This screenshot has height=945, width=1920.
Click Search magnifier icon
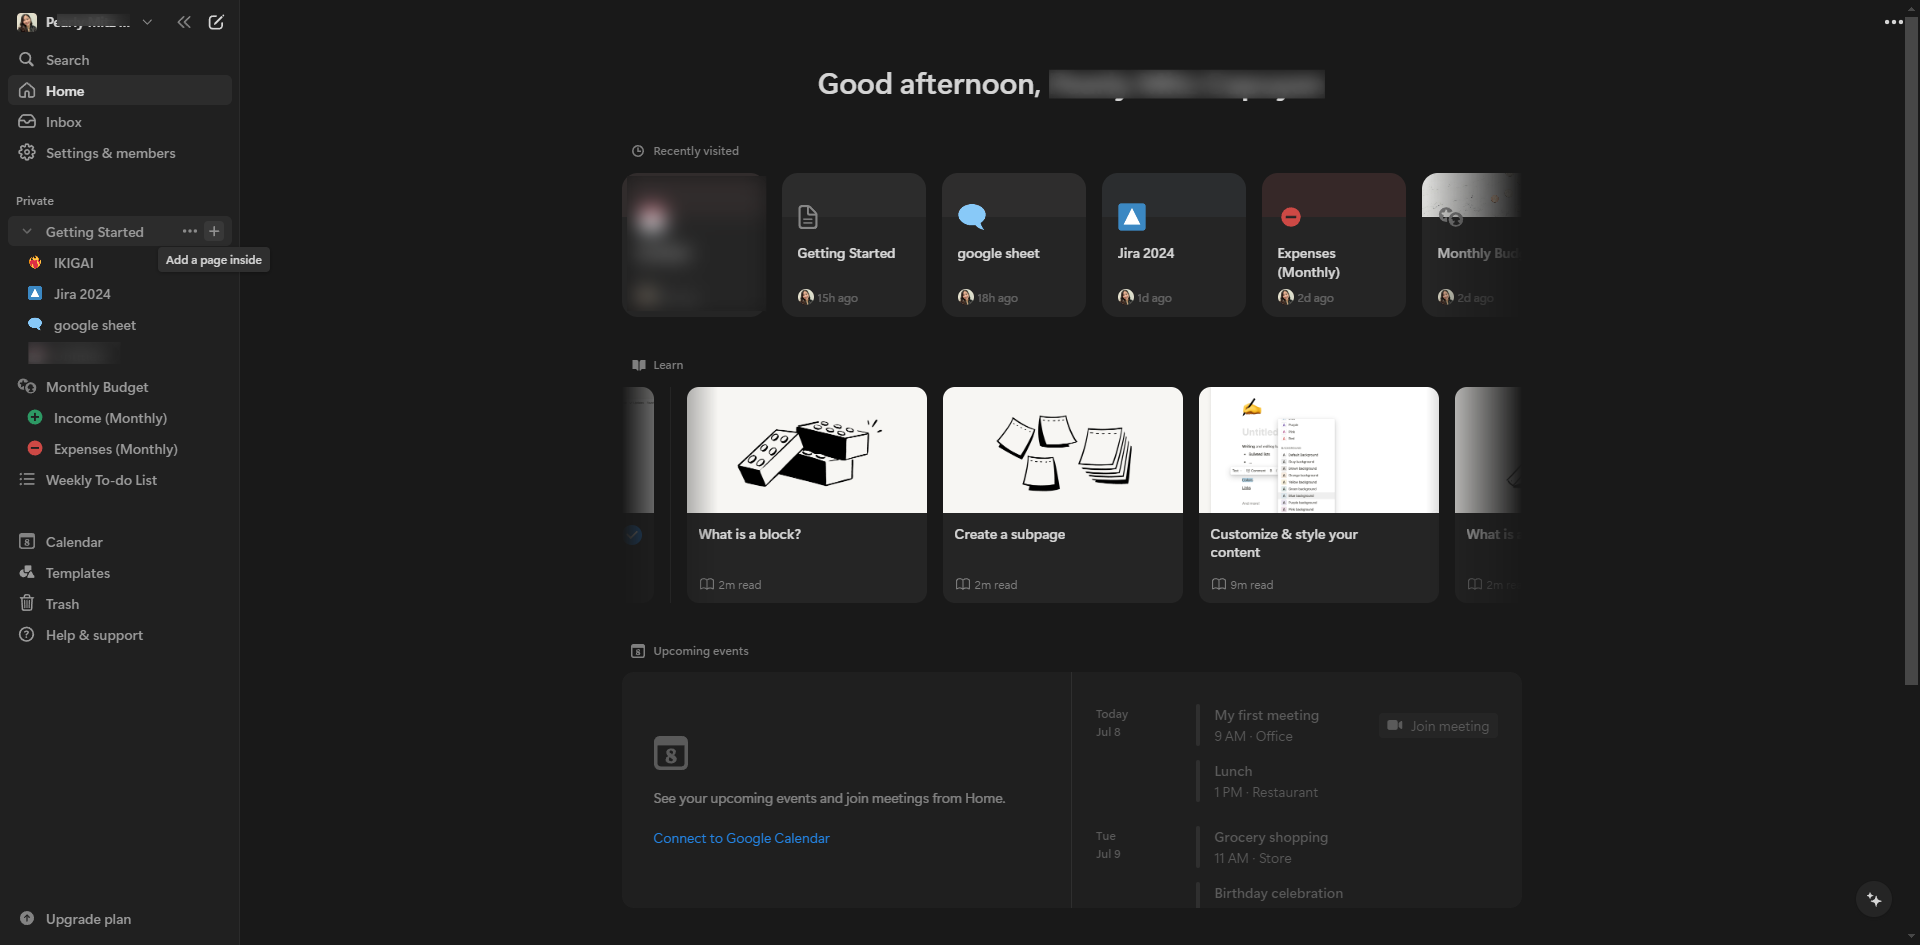coord(27,60)
